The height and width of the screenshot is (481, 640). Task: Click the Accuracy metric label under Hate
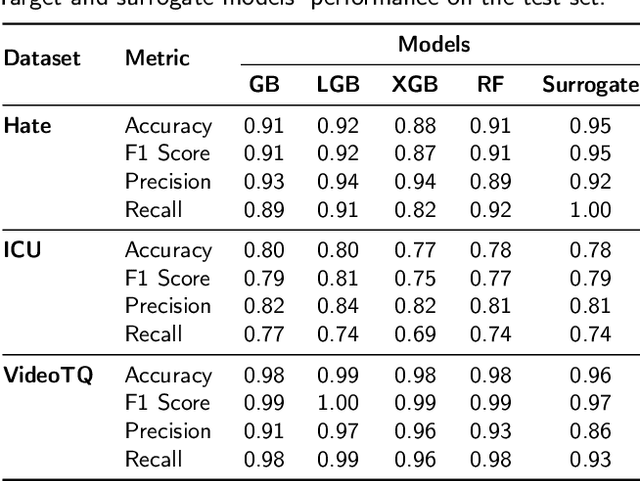[x=168, y=126]
